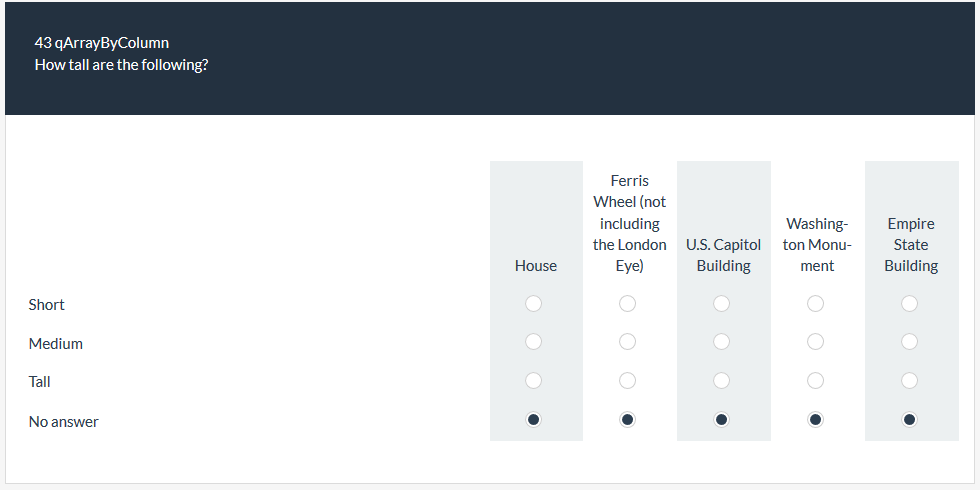Viewport: 980px width, 490px height.
Task: Click No answer under U.S. Capitol Building
Action: tap(721, 420)
